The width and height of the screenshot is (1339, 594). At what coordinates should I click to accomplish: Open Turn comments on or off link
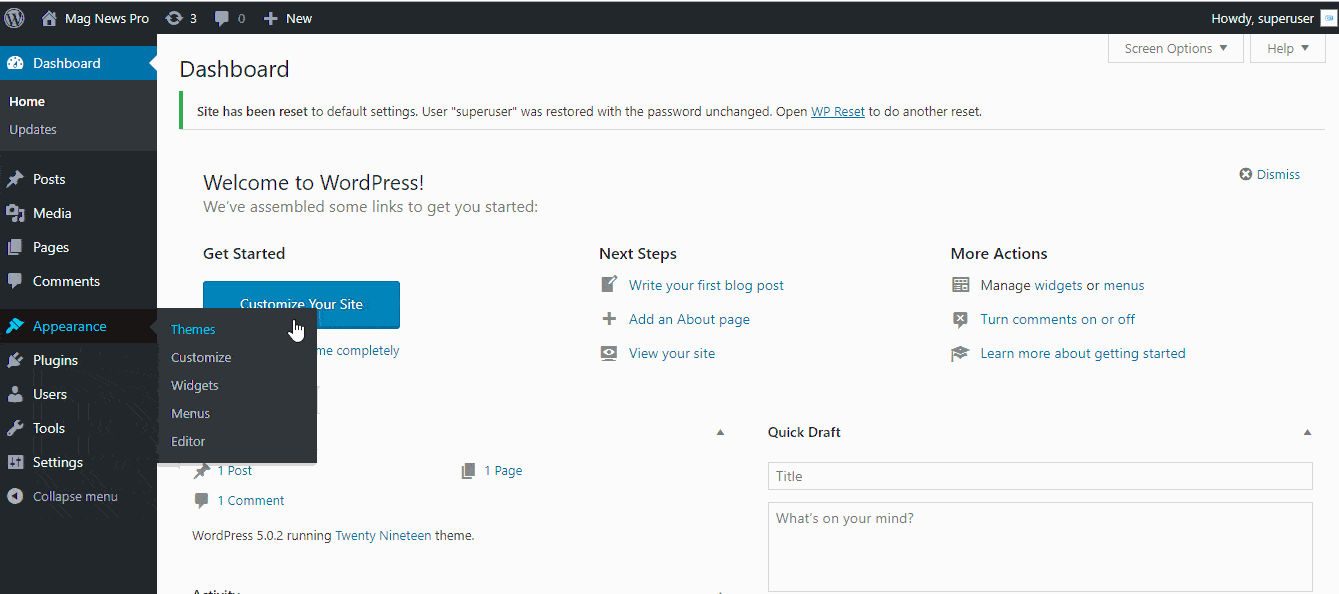(x=1058, y=319)
